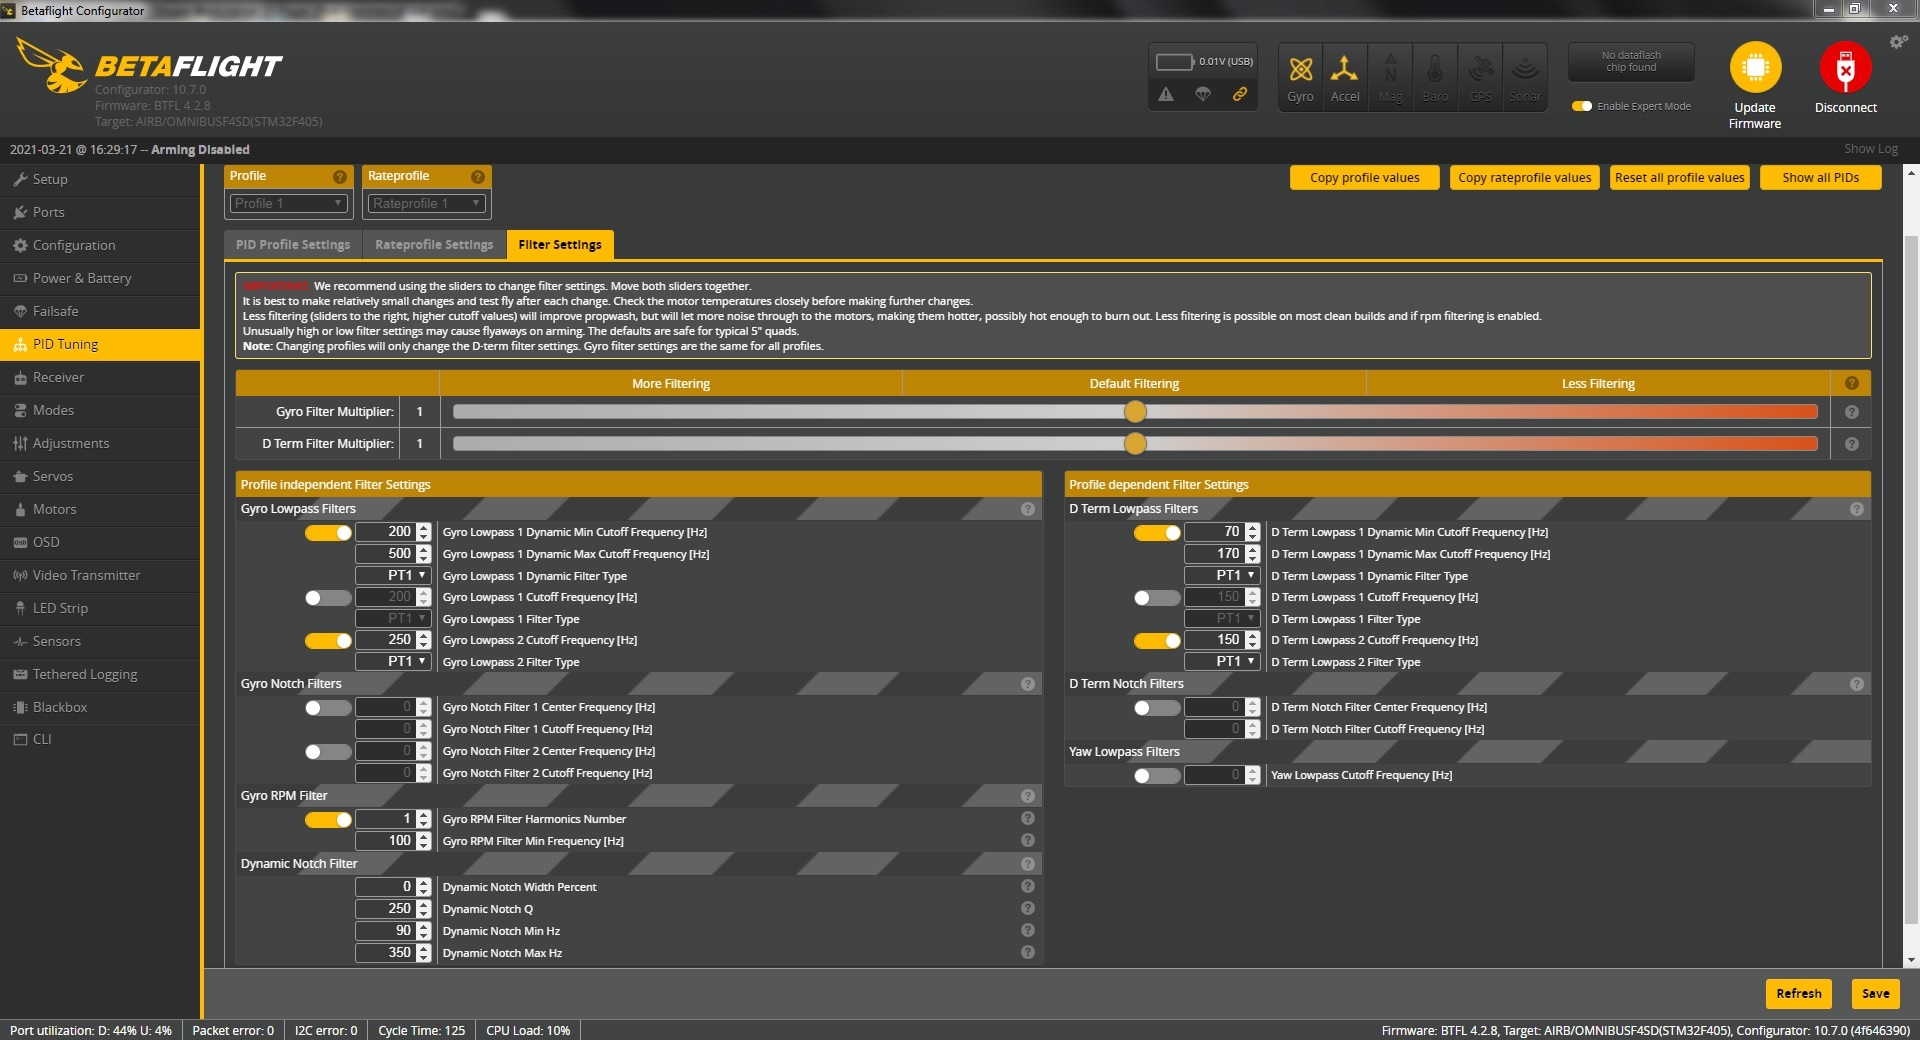Open help for Rateprofile selector
Screen dimensions: 1920x1040
[478, 177]
